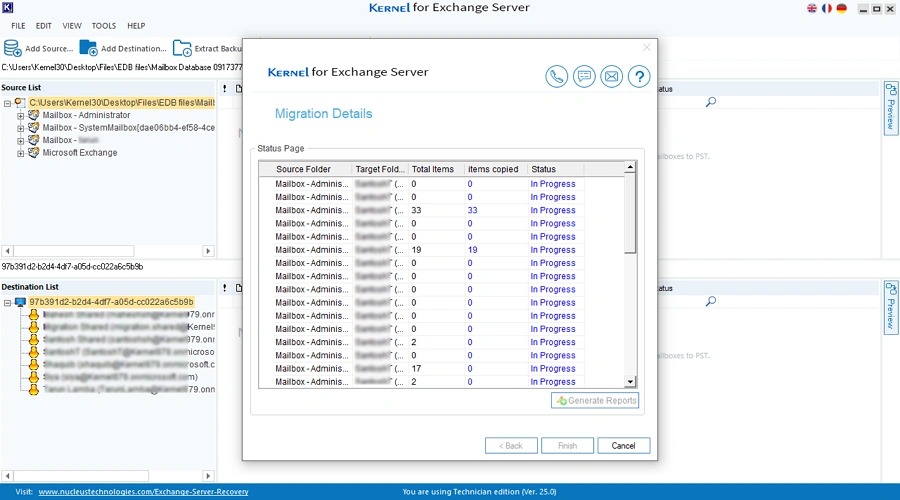Click the status table vertical scrollbar thumb
Screen dimensions: 900x500
[x=630, y=213]
